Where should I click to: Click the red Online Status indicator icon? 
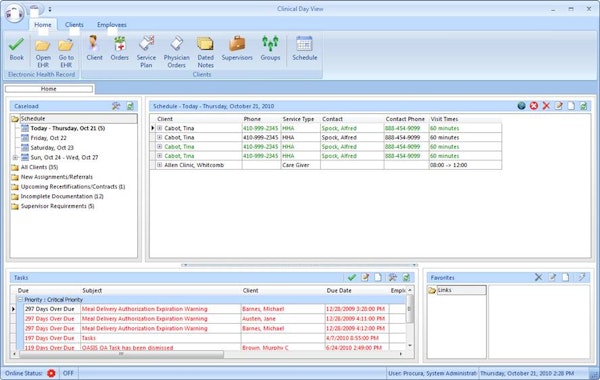click(x=51, y=373)
